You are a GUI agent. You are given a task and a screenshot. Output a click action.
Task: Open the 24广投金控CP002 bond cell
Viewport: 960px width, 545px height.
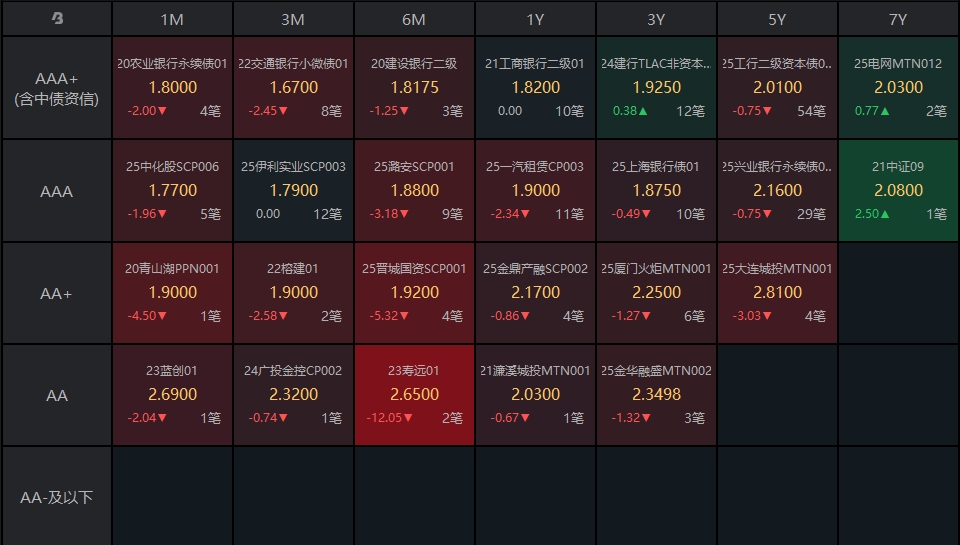click(293, 395)
